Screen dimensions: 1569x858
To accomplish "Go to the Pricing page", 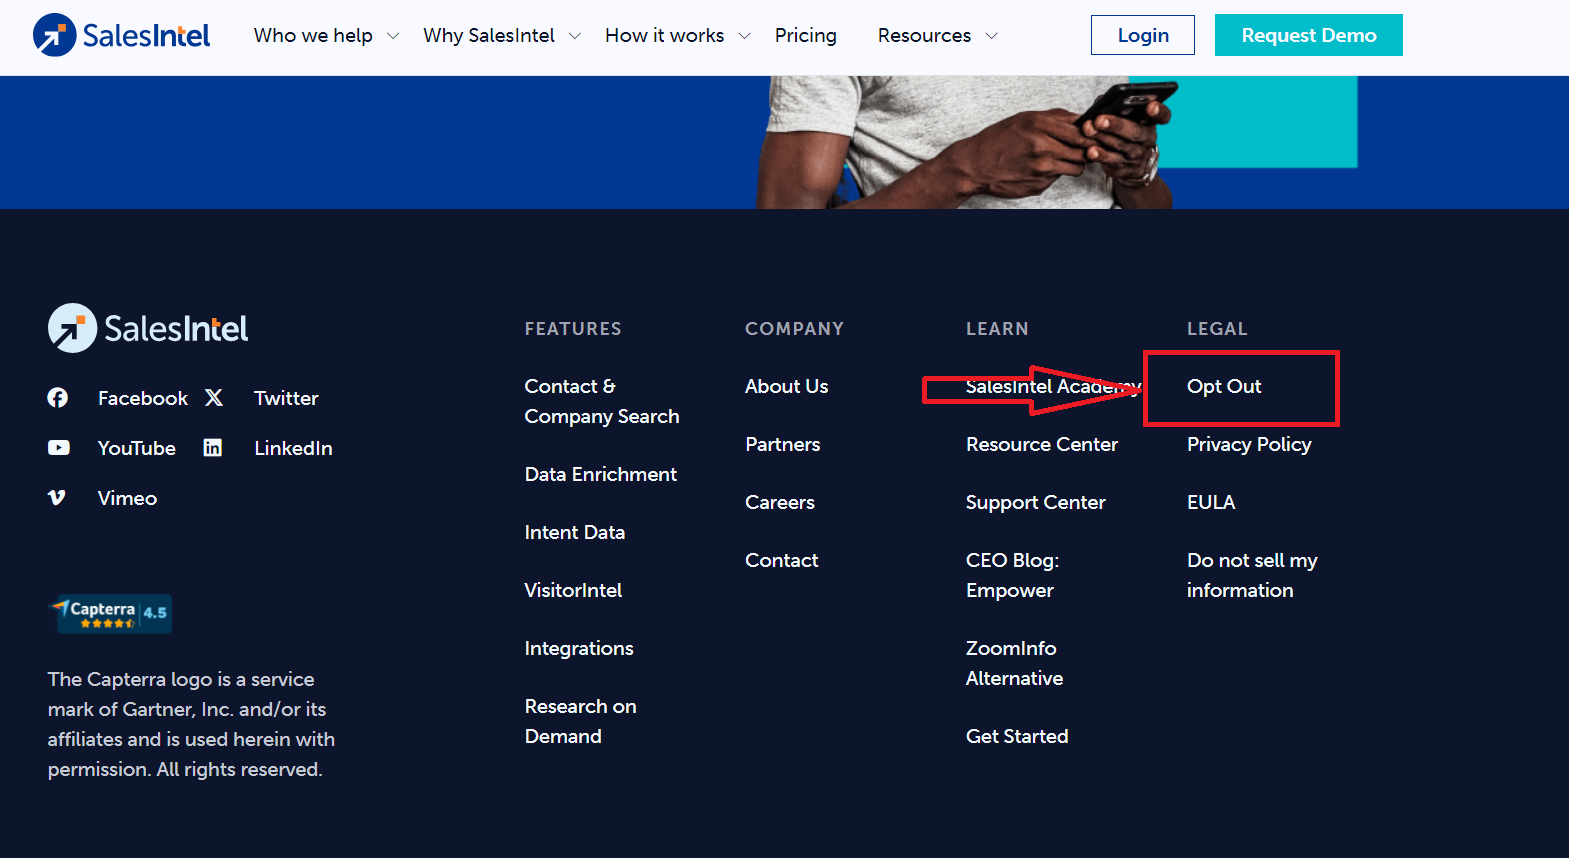I will pos(806,35).
